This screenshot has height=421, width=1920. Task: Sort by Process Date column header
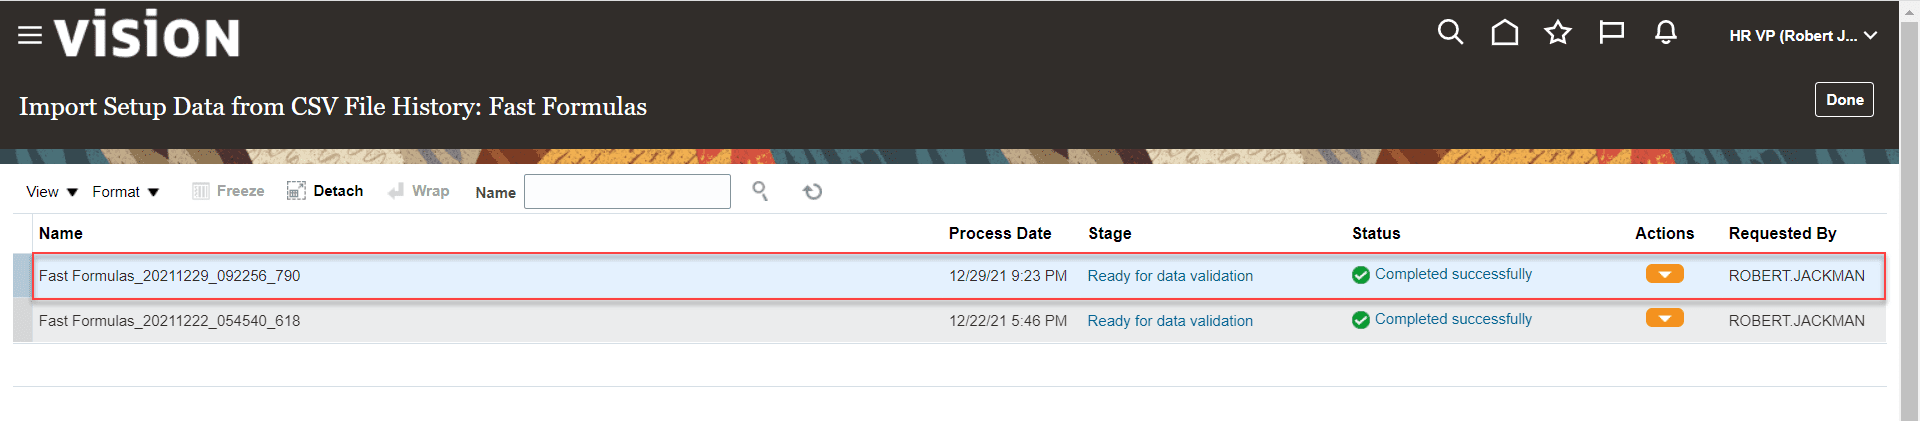tap(1000, 233)
